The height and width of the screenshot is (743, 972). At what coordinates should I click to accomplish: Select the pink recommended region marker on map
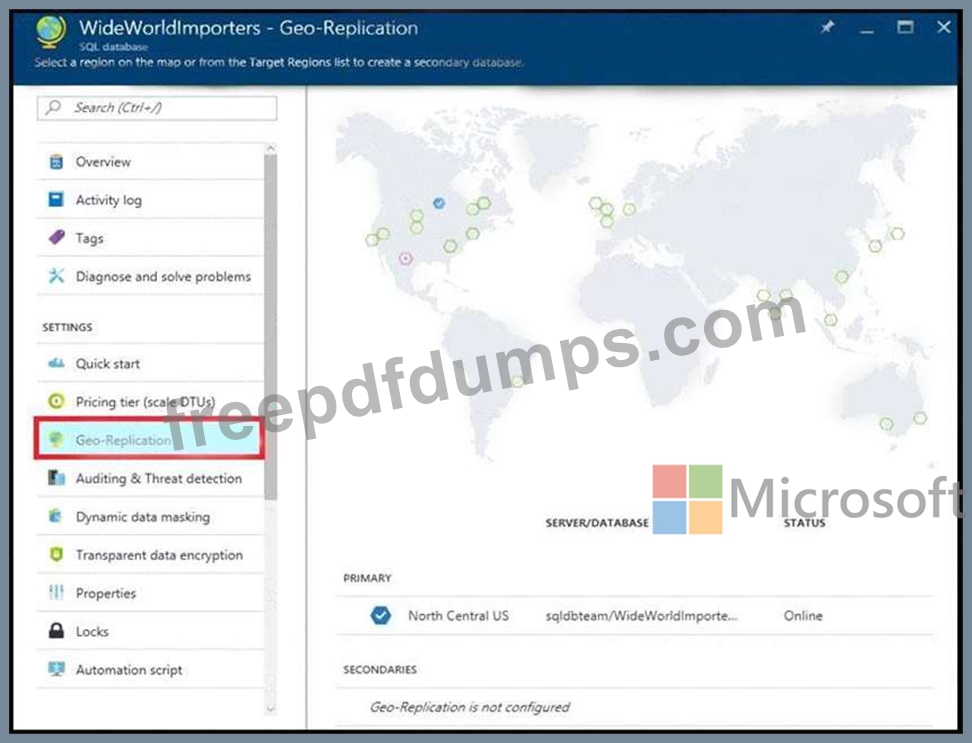405,258
